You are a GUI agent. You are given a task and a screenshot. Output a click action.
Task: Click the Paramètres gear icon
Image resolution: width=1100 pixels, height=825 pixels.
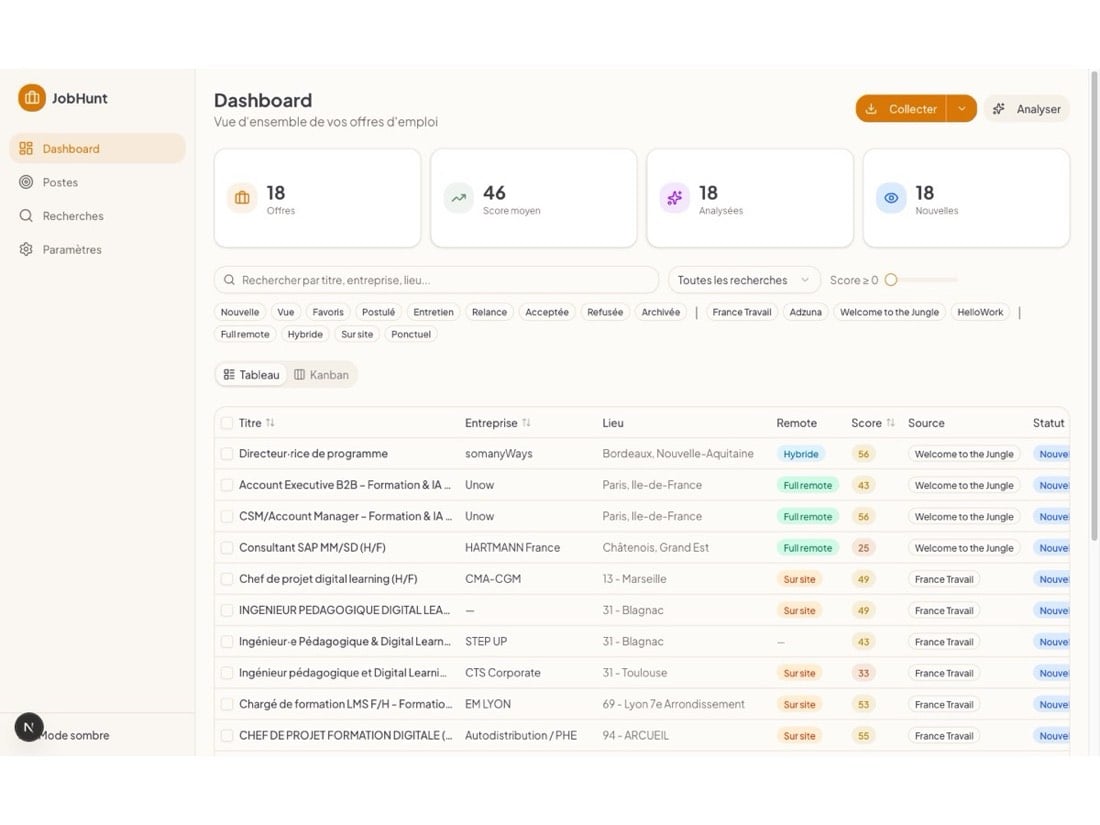pos(26,250)
